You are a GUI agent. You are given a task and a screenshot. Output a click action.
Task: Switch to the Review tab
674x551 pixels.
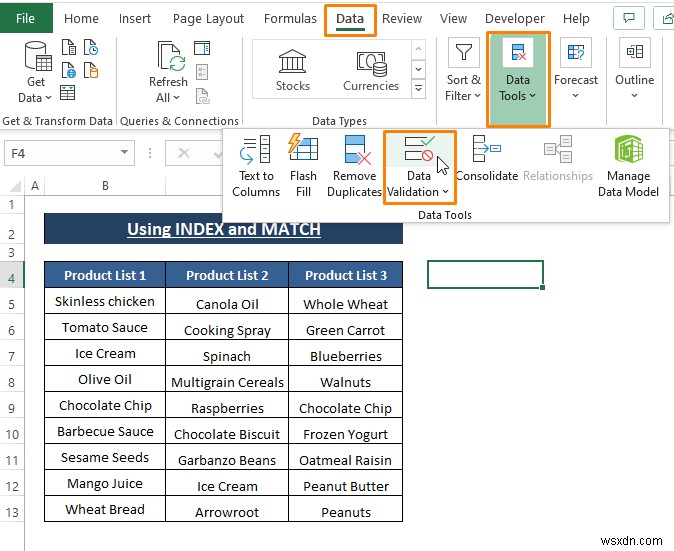click(x=402, y=18)
